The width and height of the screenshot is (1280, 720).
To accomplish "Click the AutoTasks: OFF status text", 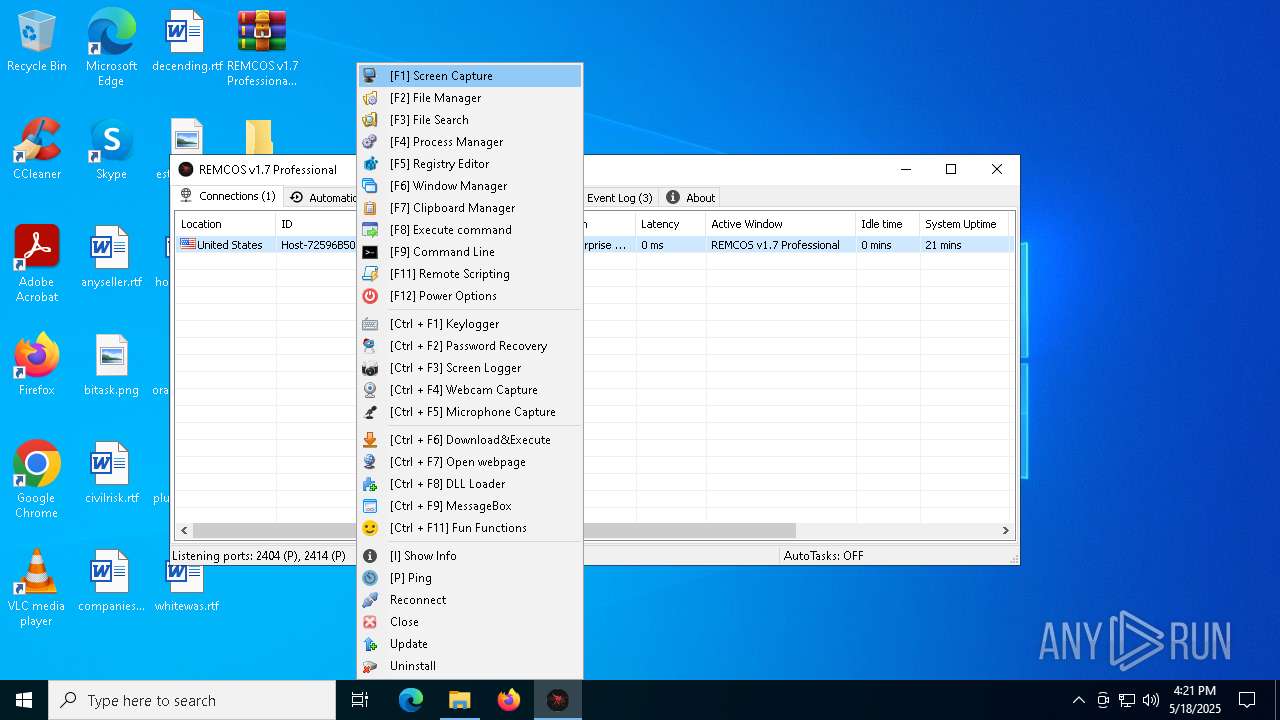I will (823, 556).
